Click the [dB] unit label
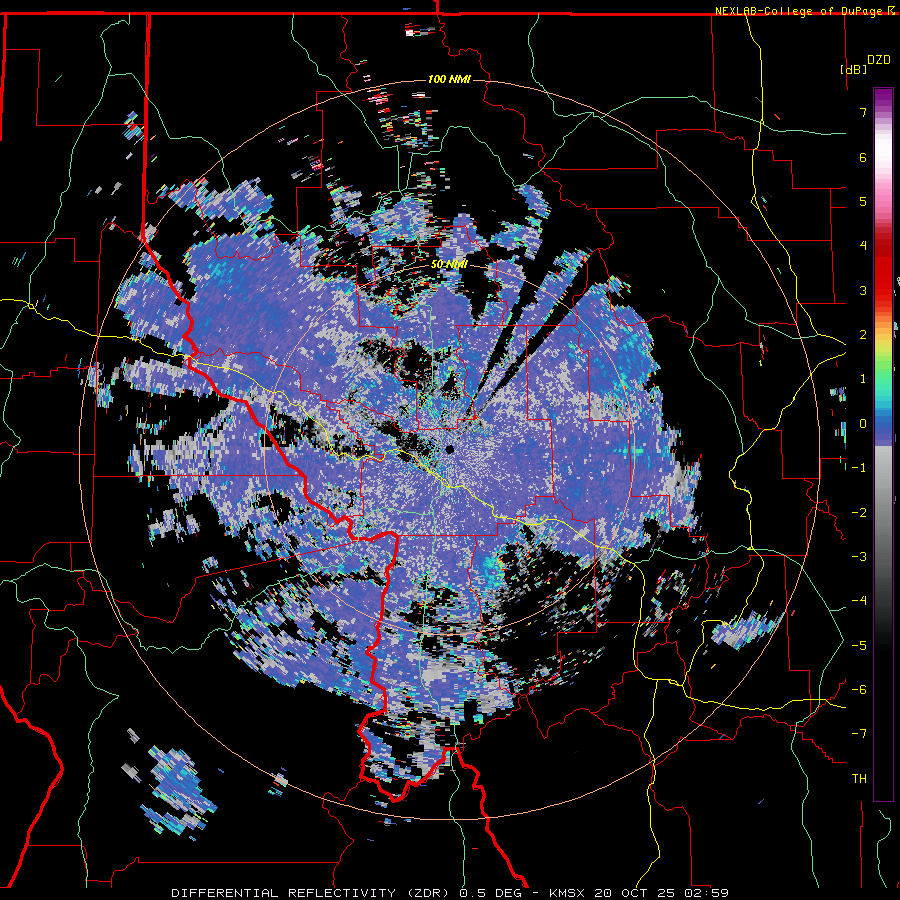 point(853,69)
